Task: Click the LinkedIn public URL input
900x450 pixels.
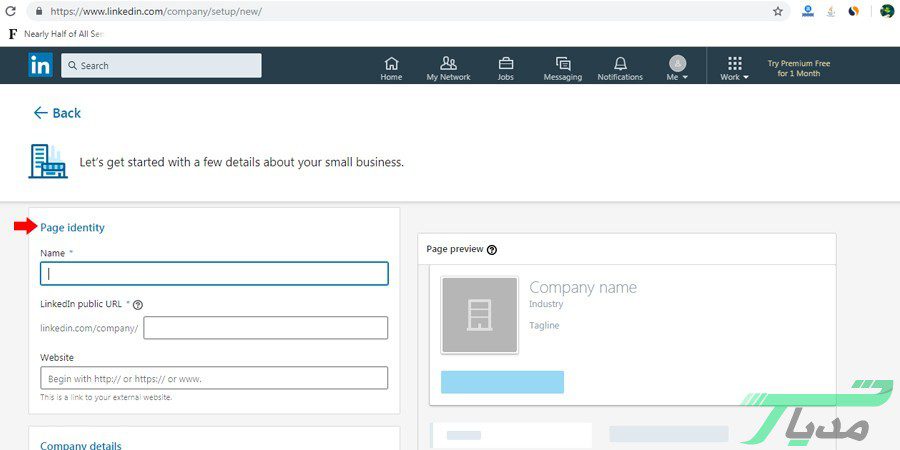Action: [x=265, y=328]
